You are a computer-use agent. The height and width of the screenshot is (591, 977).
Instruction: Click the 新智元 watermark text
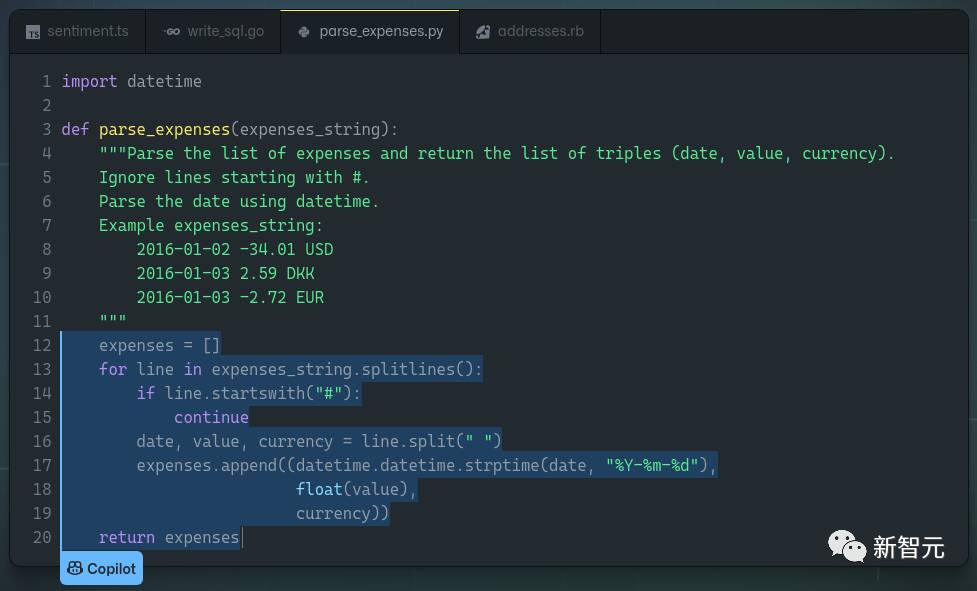pos(908,547)
